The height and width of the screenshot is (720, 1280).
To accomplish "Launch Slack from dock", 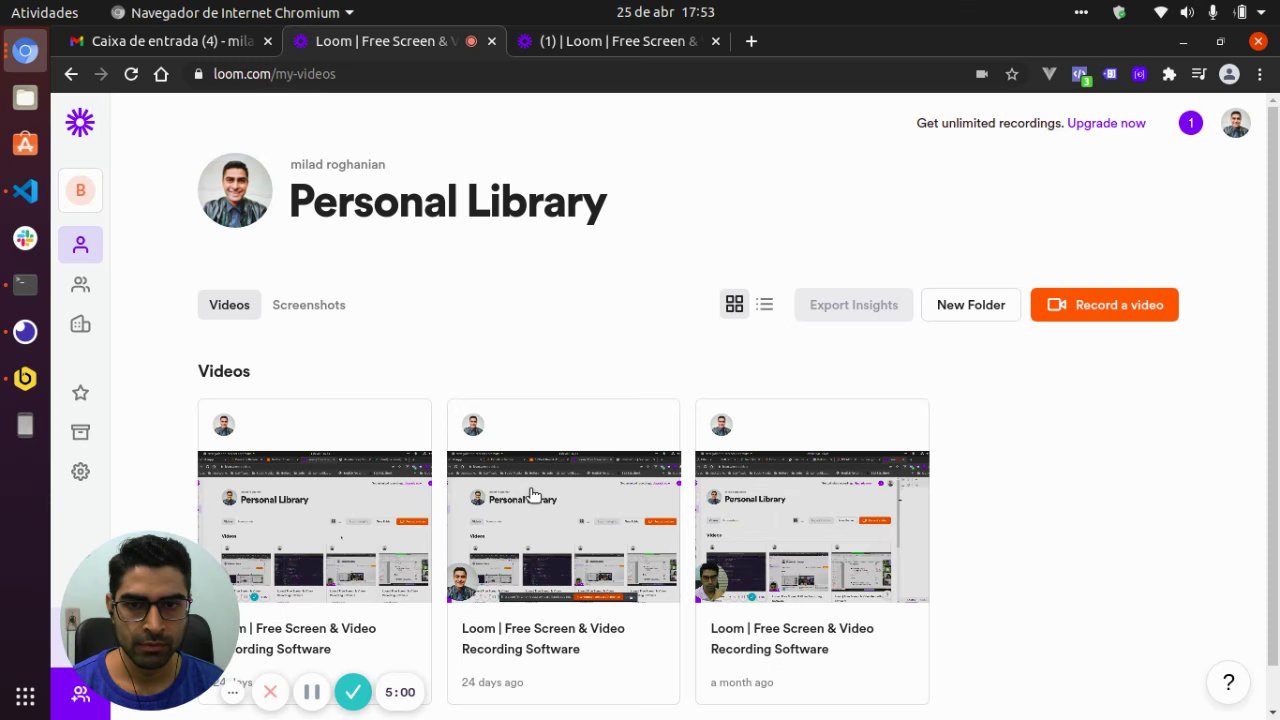I will click(x=25, y=238).
